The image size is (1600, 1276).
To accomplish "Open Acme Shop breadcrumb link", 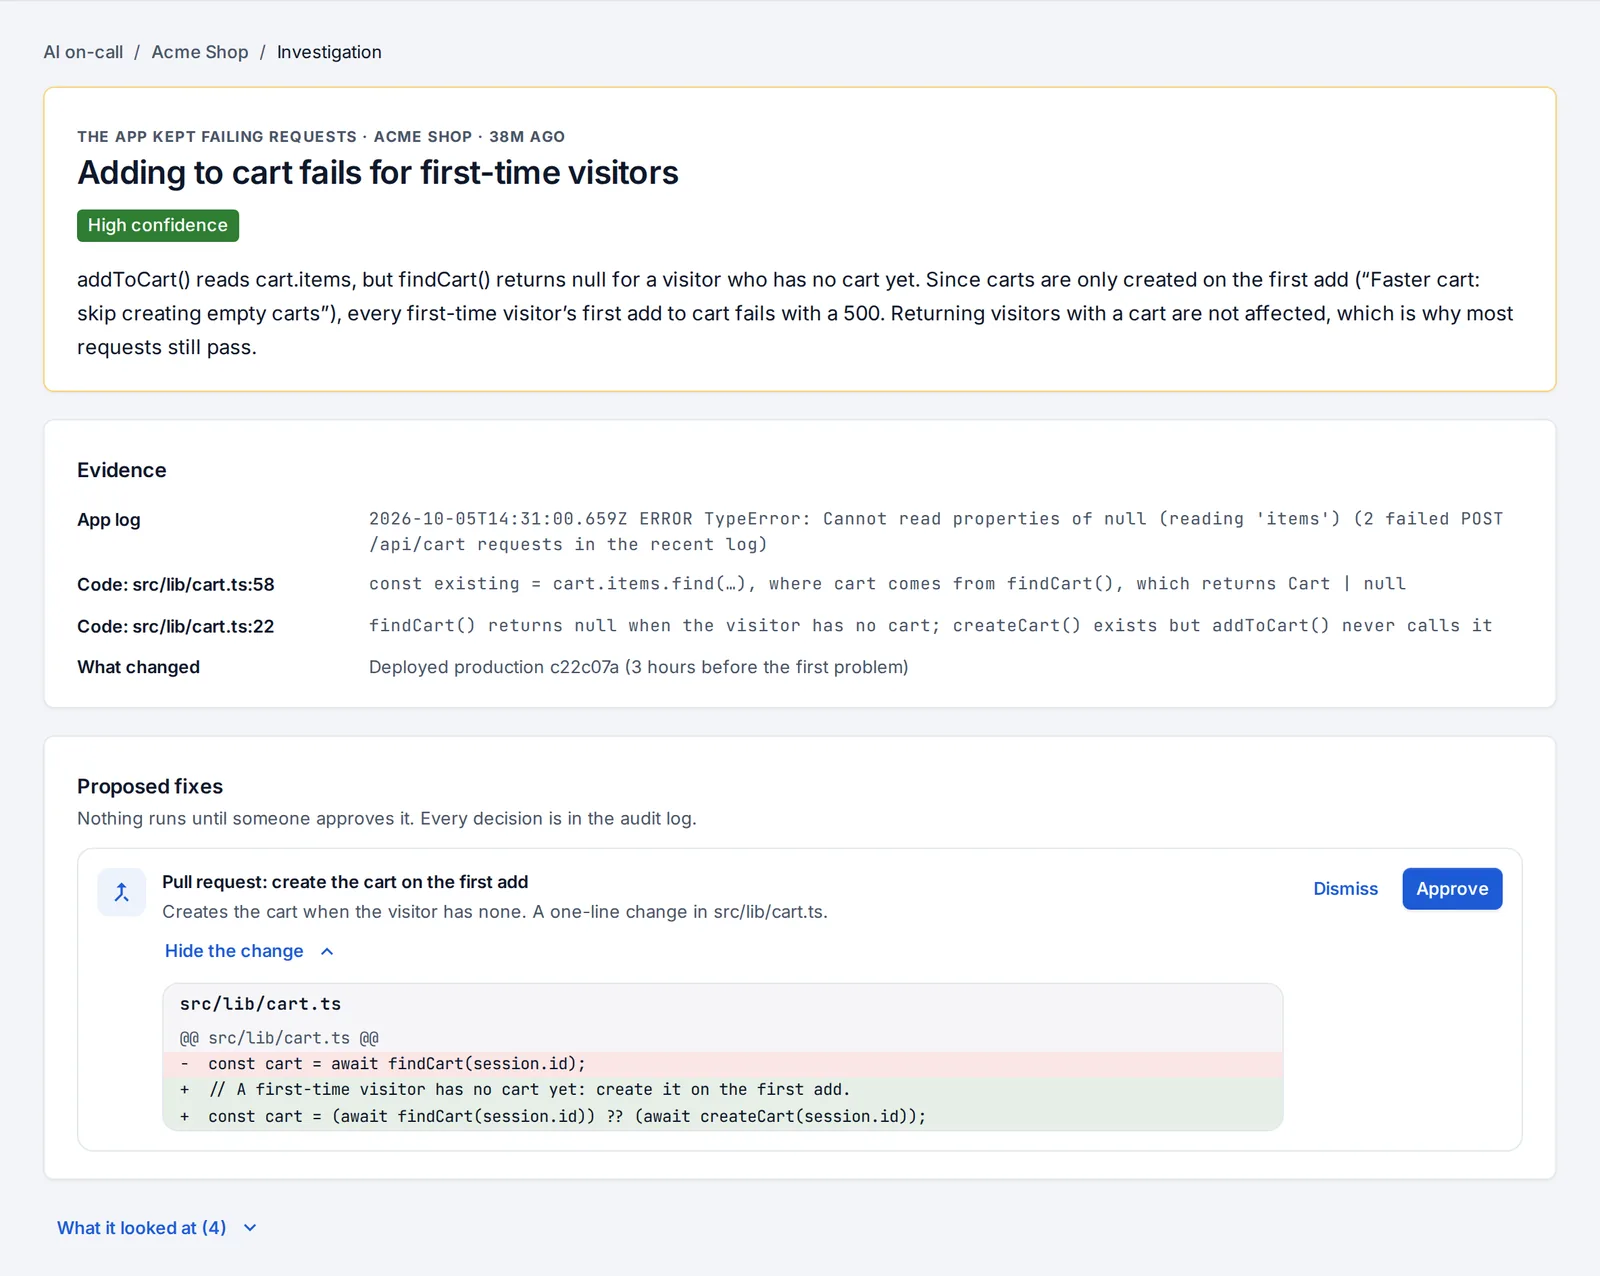I will tap(200, 52).
